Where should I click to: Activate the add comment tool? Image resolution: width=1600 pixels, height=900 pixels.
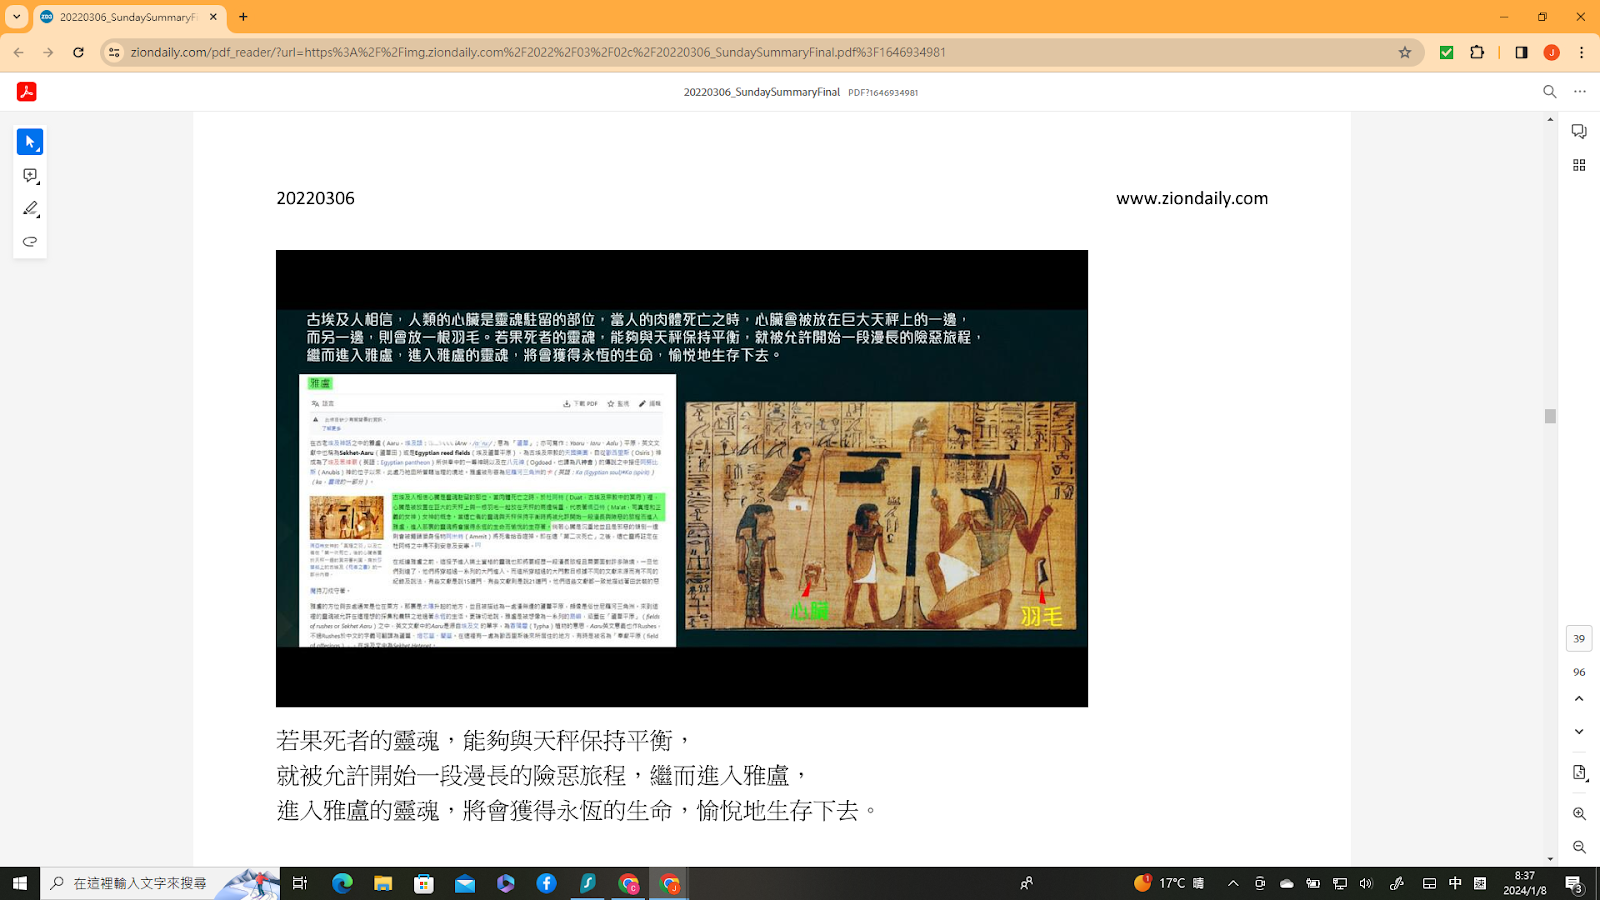tap(30, 176)
